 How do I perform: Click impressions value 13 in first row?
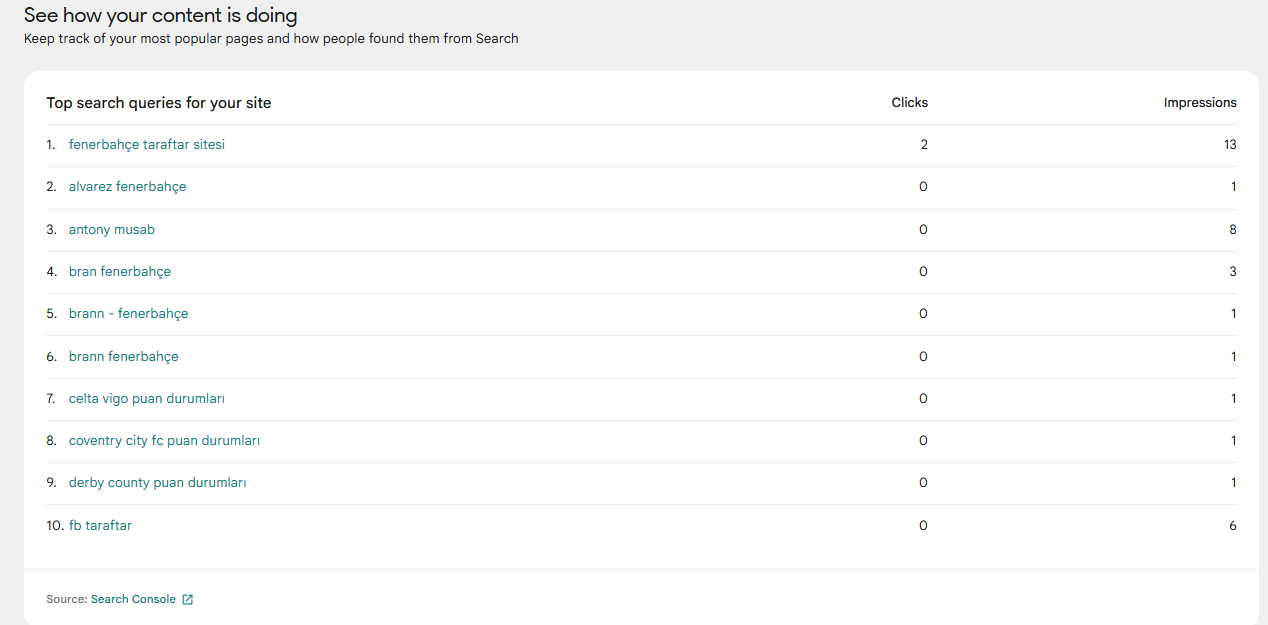1230,145
